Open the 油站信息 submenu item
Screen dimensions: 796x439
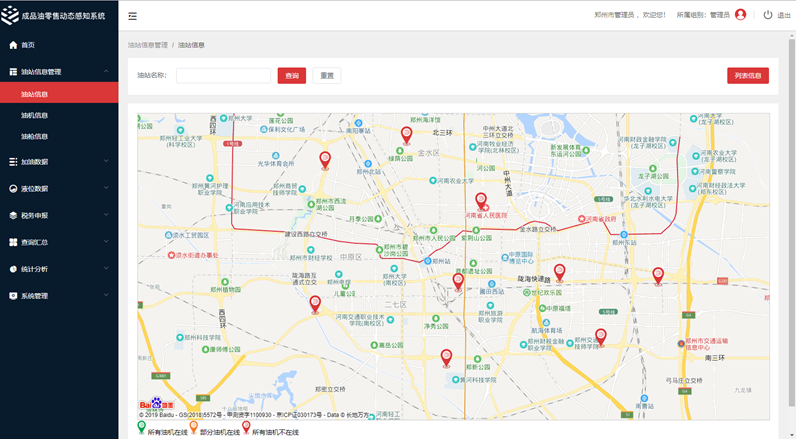(59, 94)
